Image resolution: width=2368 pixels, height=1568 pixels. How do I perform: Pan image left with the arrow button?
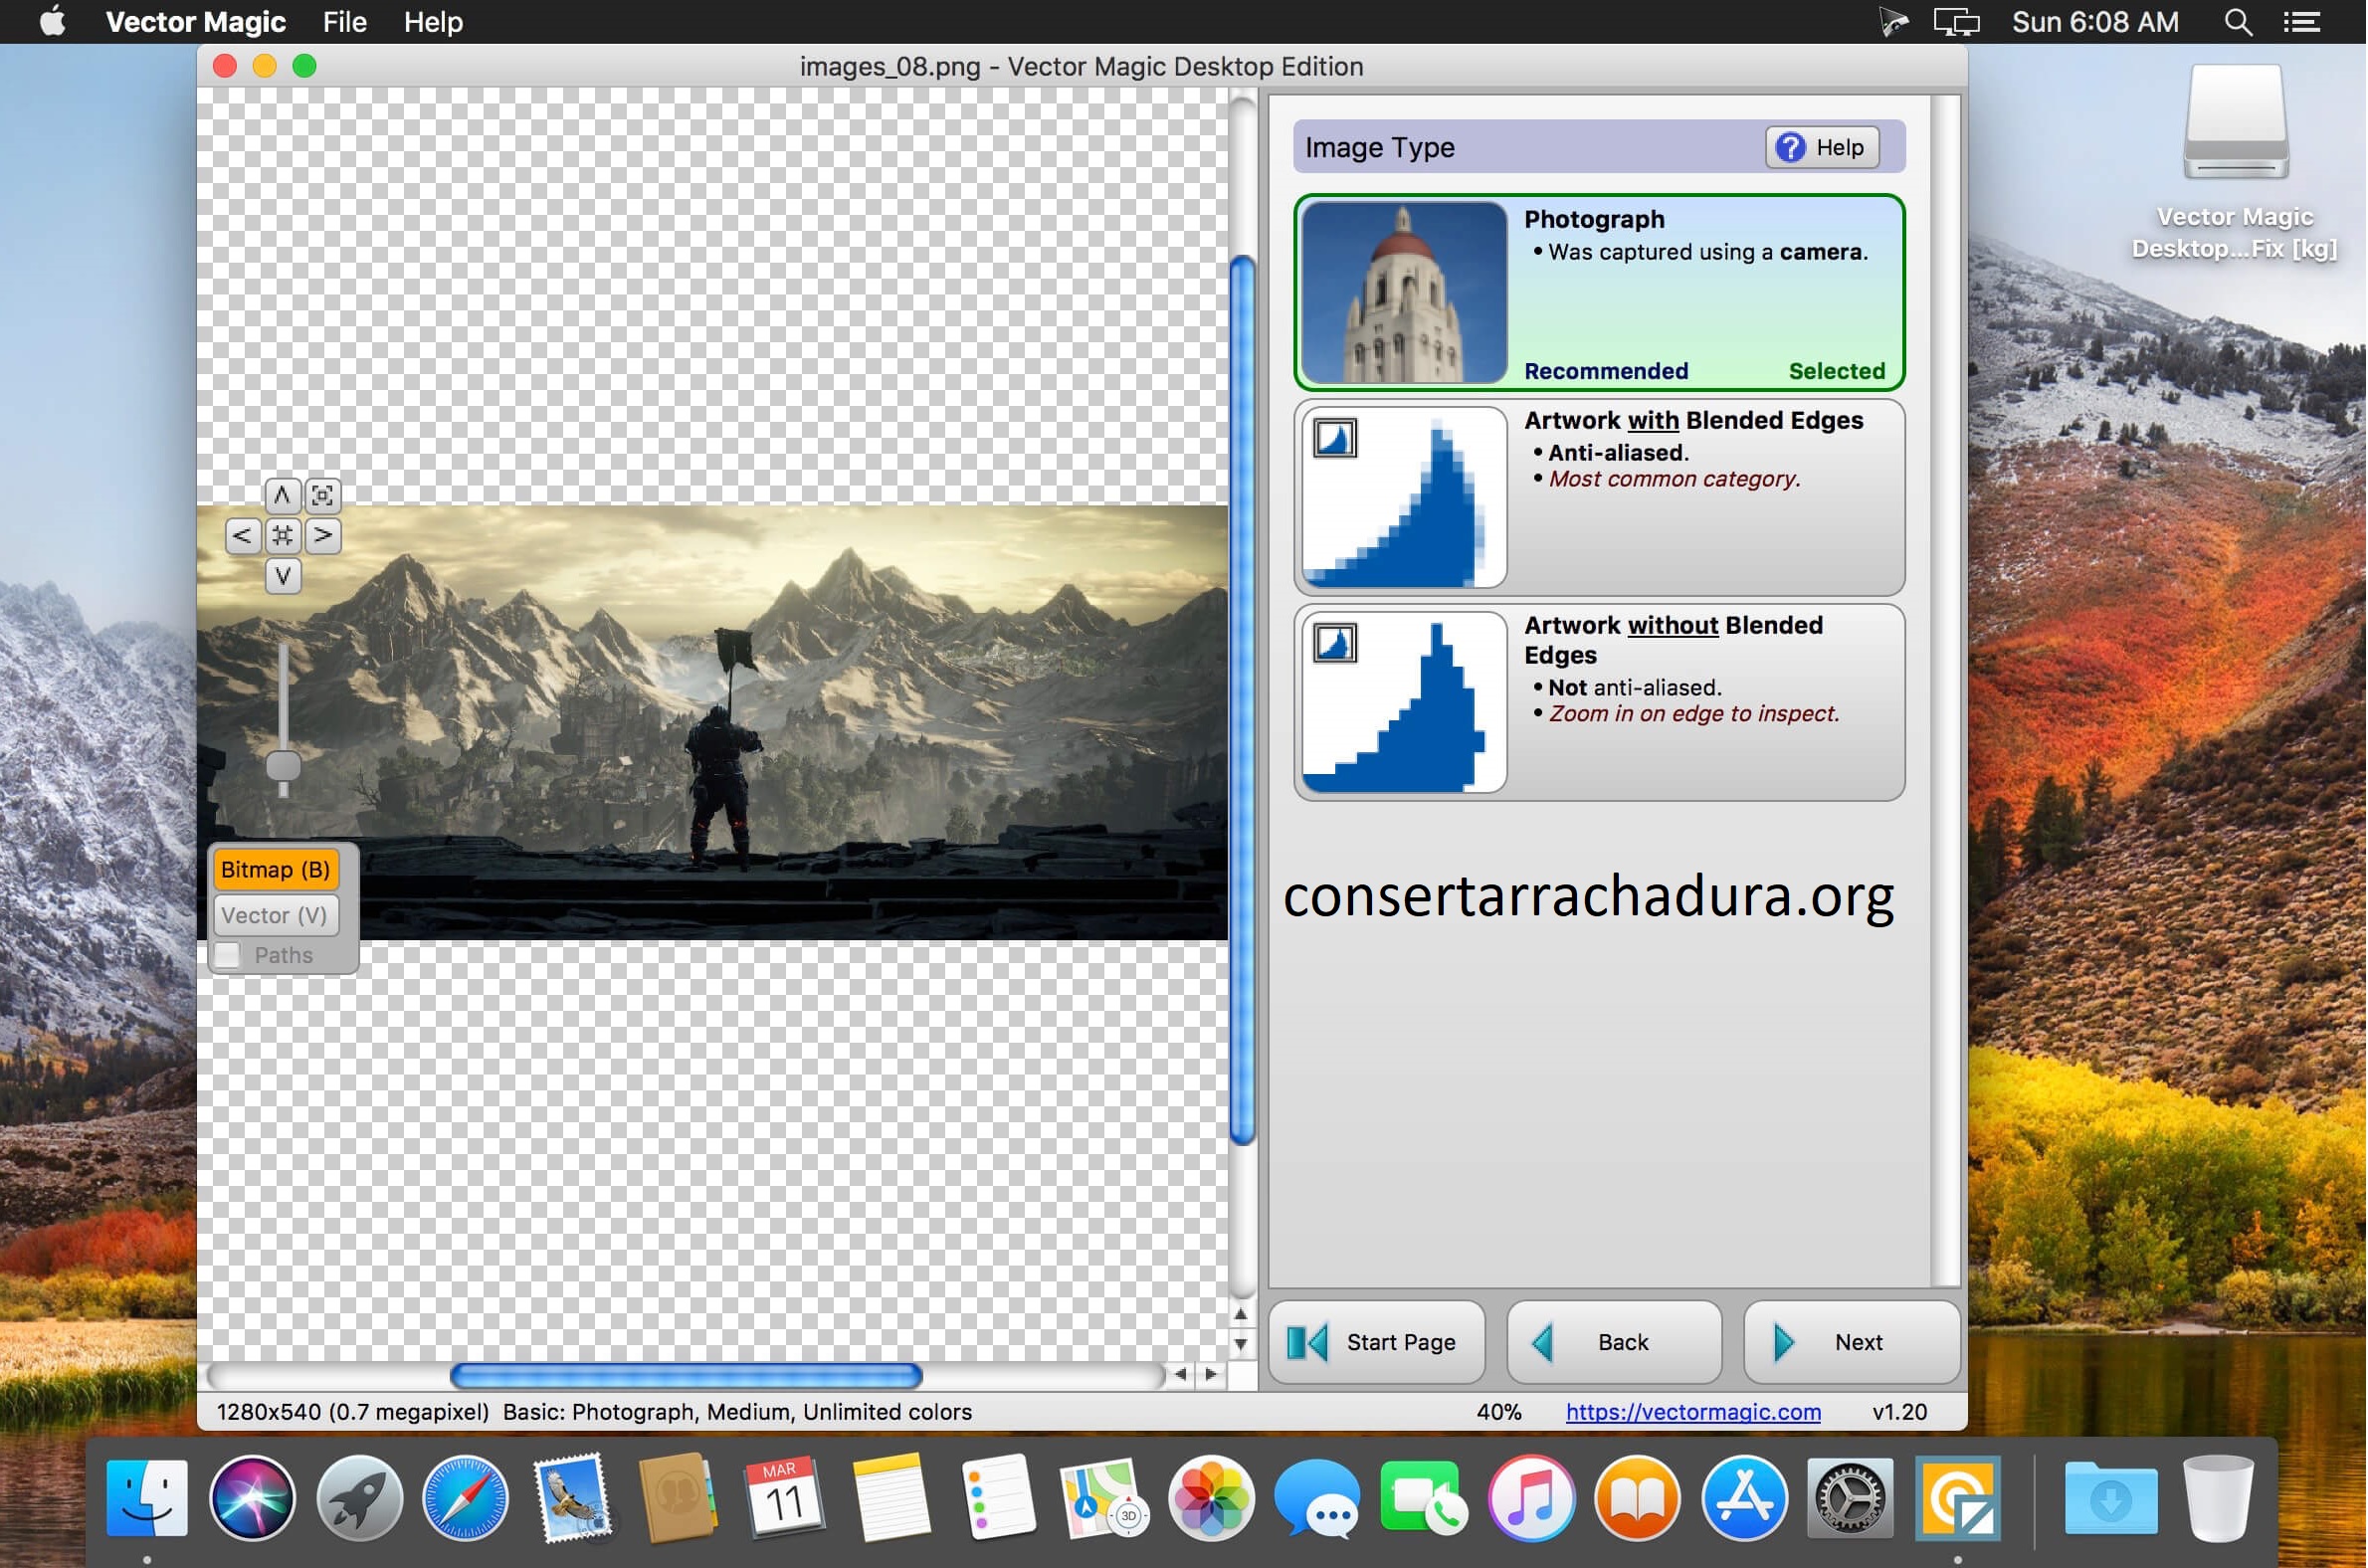point(242,536)
